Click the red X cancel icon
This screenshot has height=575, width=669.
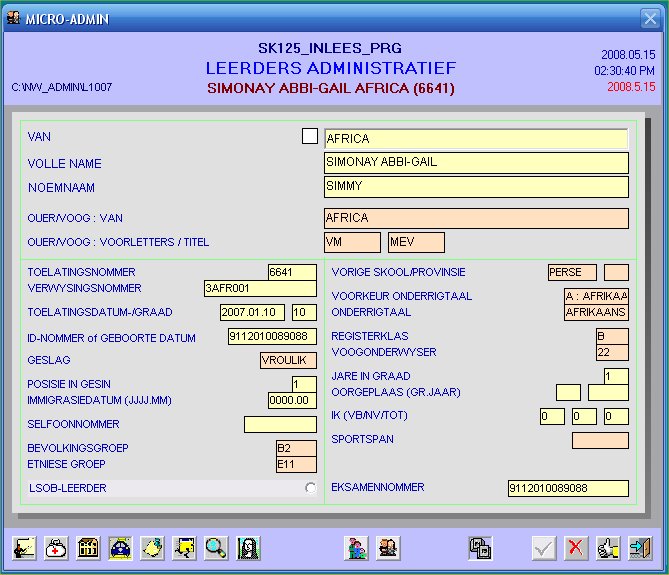[575, 547]
